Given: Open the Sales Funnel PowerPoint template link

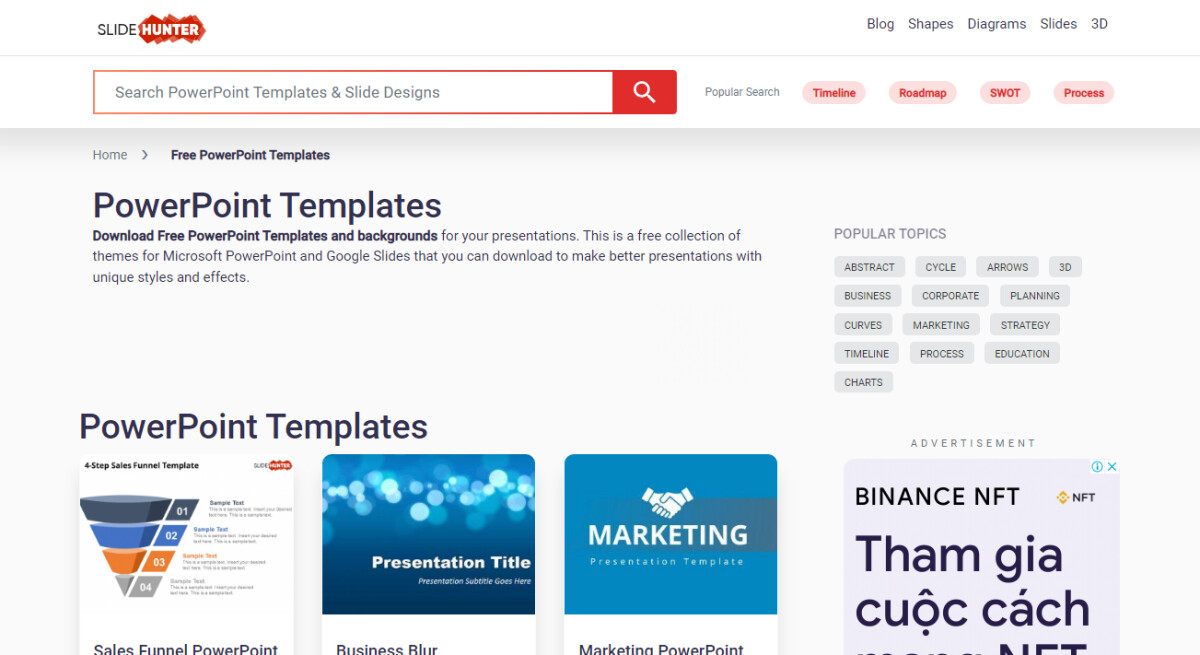Looking at the screenshot, I should tap(185, 648).
